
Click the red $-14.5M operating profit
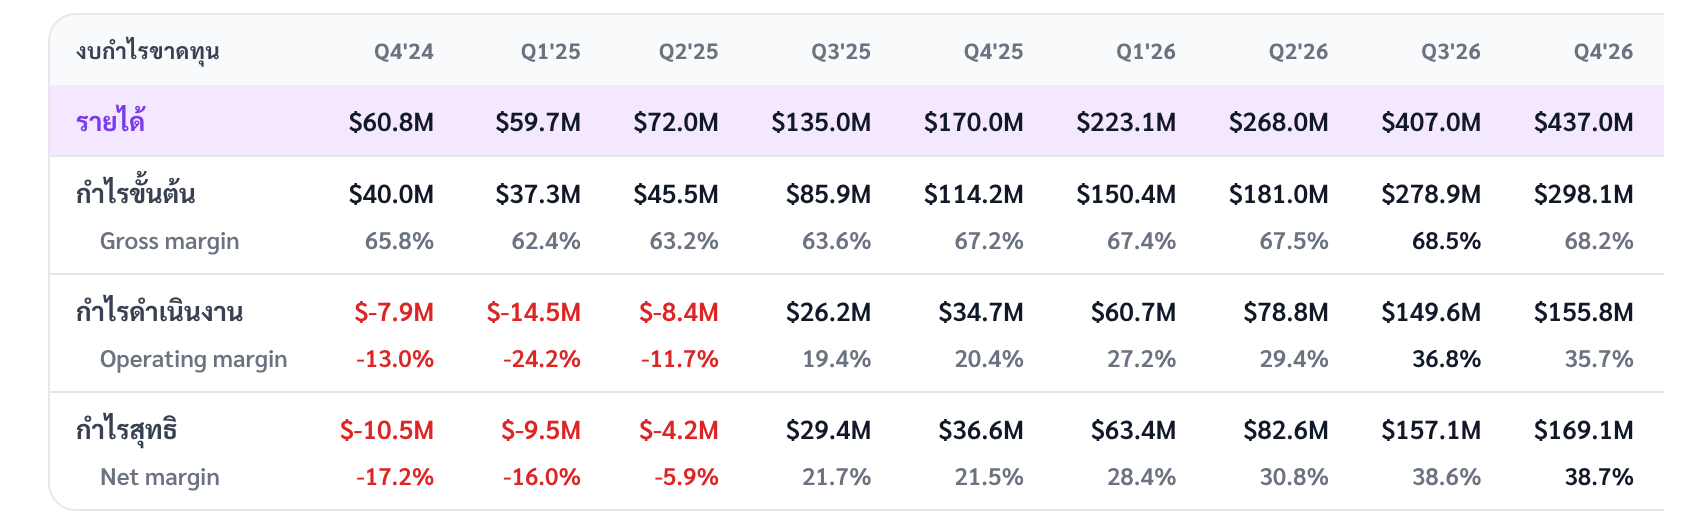pos(534,312)
